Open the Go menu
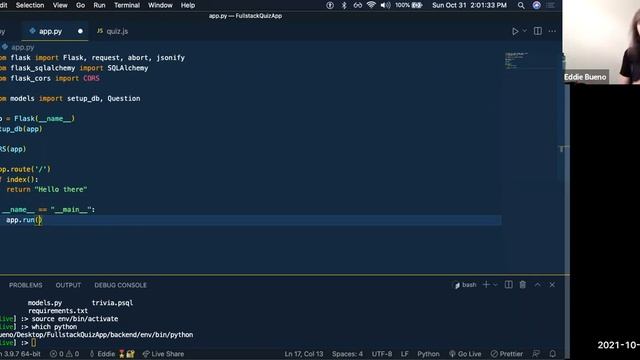This screenshot has width=640, height=360. (x=80, y=5)
